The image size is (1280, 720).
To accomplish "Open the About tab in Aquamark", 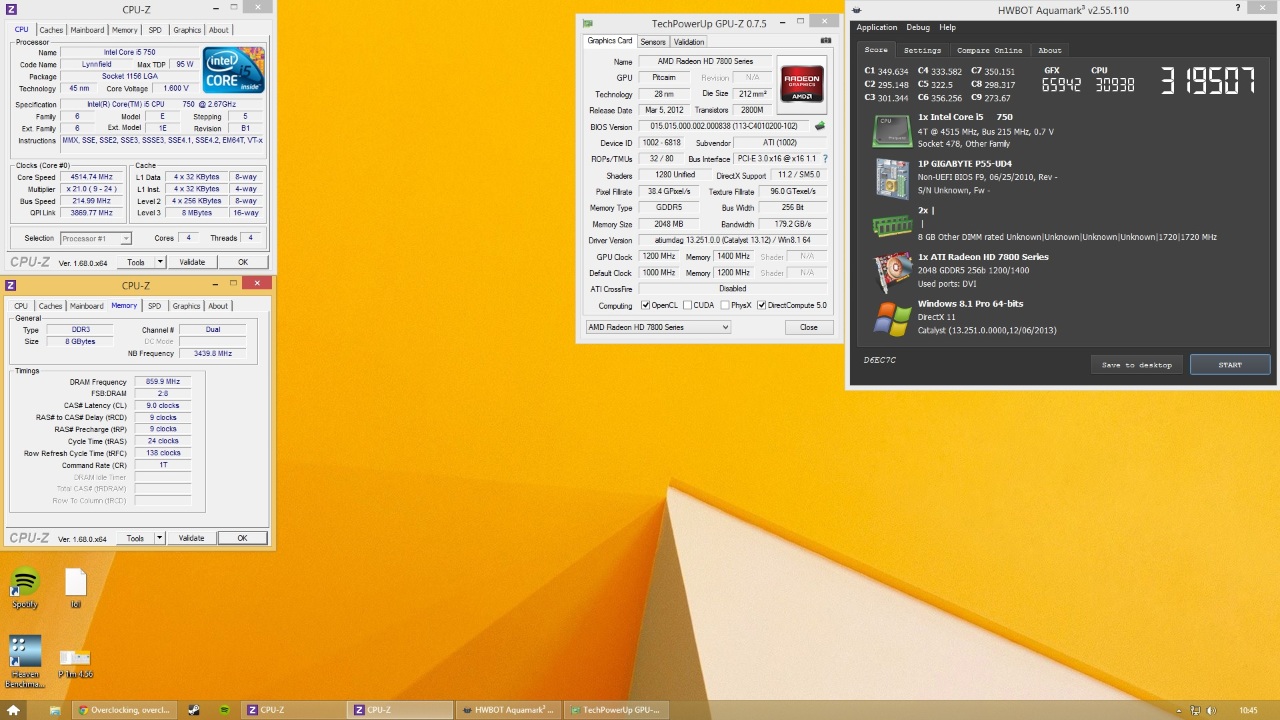I will (1049, 50).
